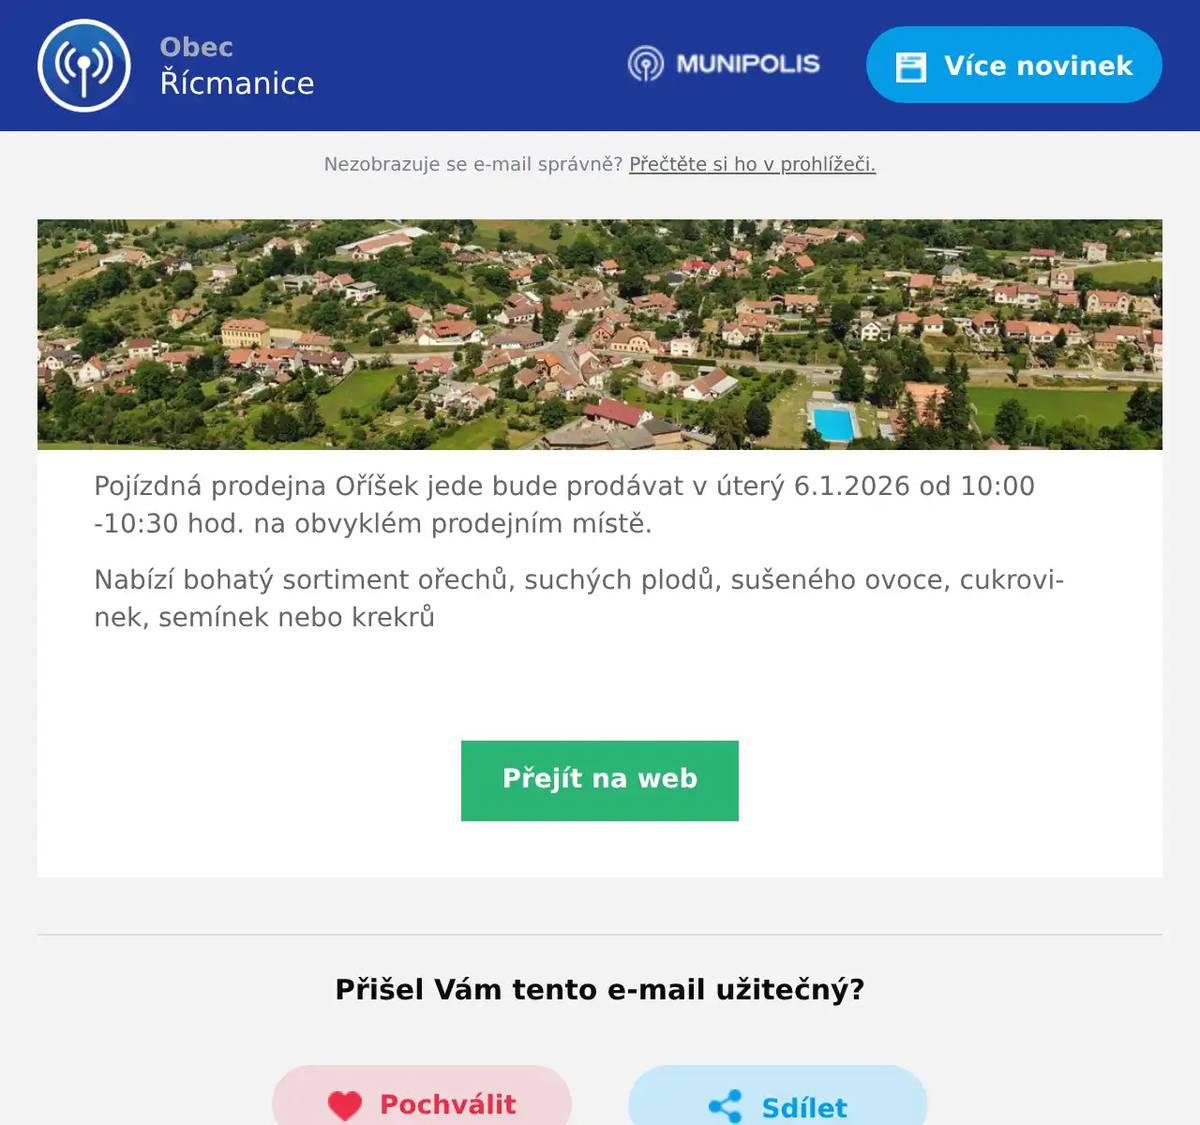The width and height of the screenshot is (1200, 1125).
Task: Click the Munipolis logo icon
Action: (646, 64)
